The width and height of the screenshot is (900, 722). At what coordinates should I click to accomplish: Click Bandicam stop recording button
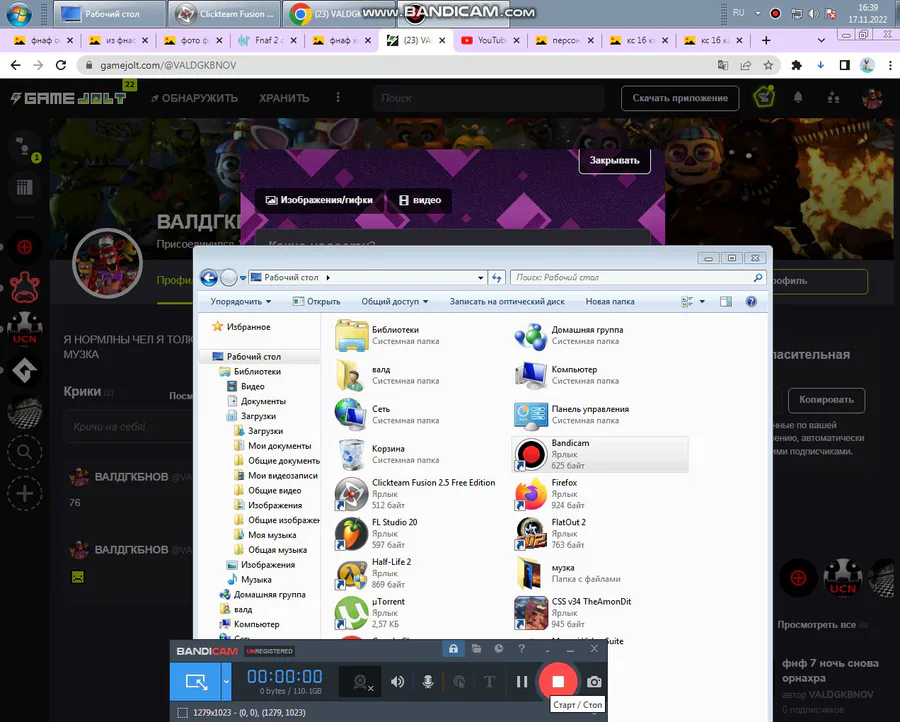coord(558,682)
